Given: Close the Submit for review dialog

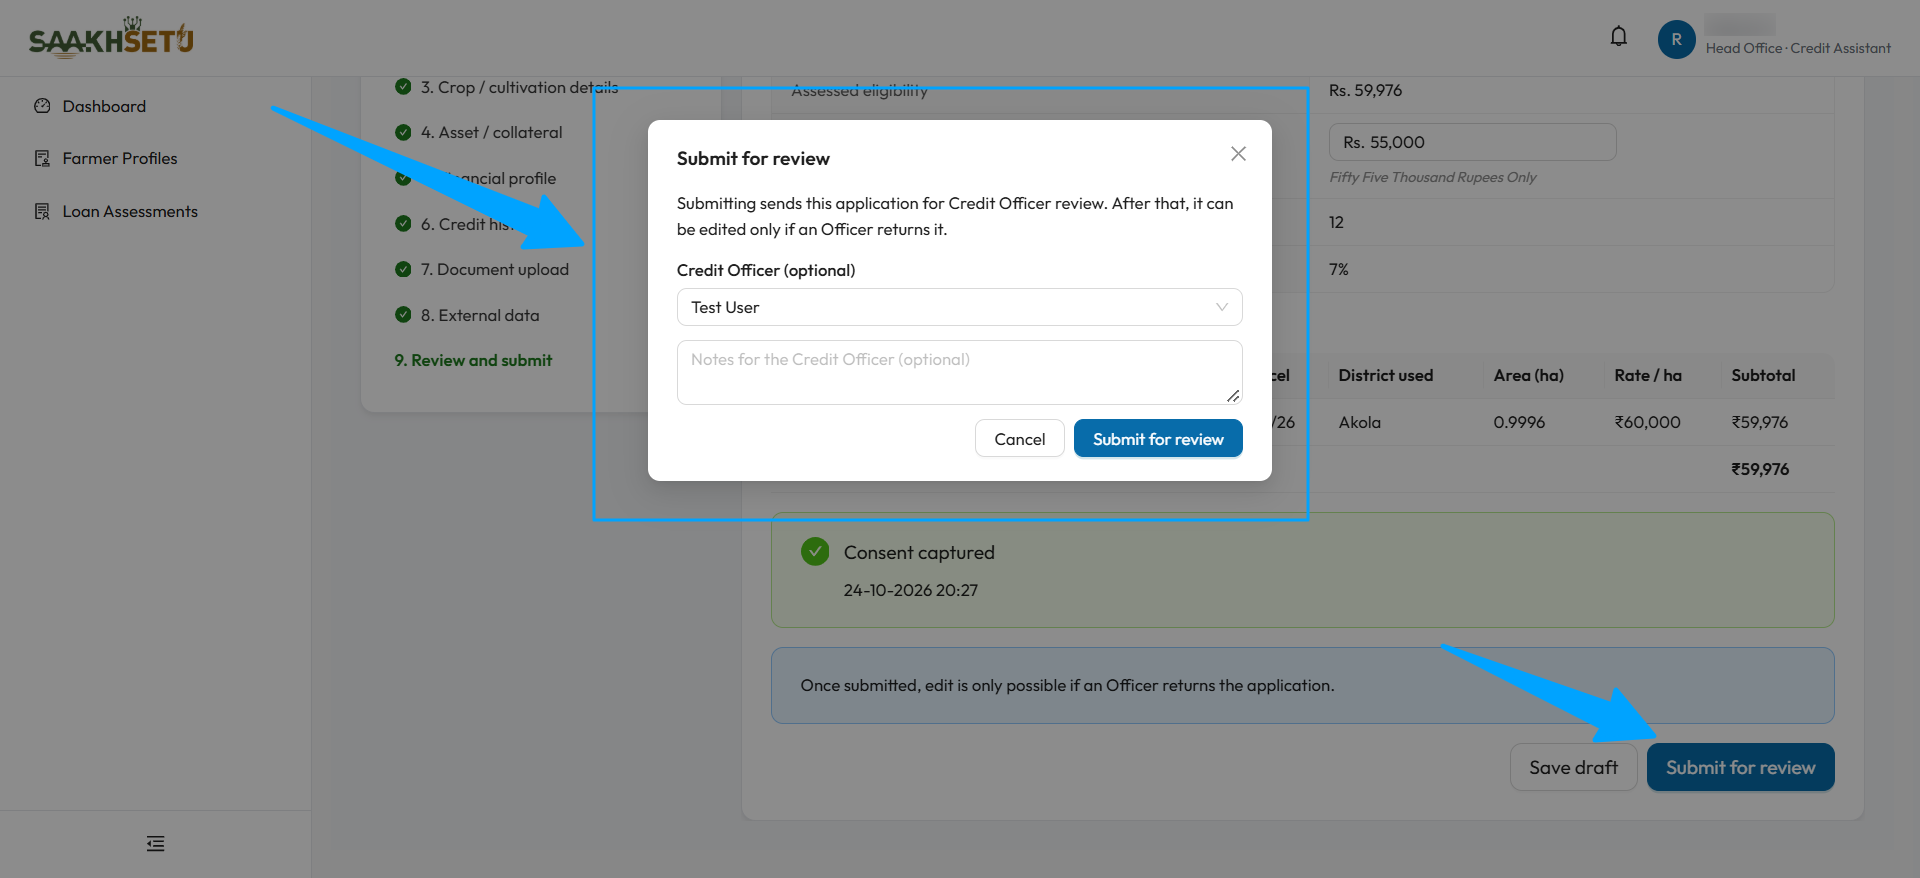Looking at the screenshot, I should (1238, 154).
